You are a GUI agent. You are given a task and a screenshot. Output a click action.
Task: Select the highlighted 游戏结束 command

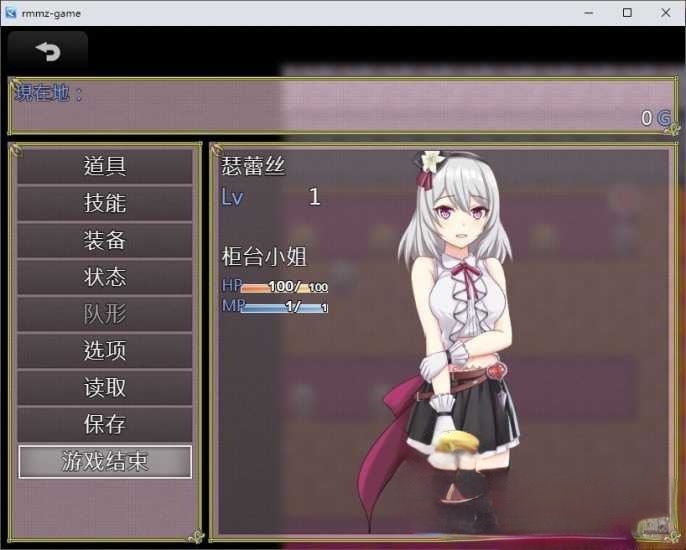pyautogui.click(x=105, y=461)
